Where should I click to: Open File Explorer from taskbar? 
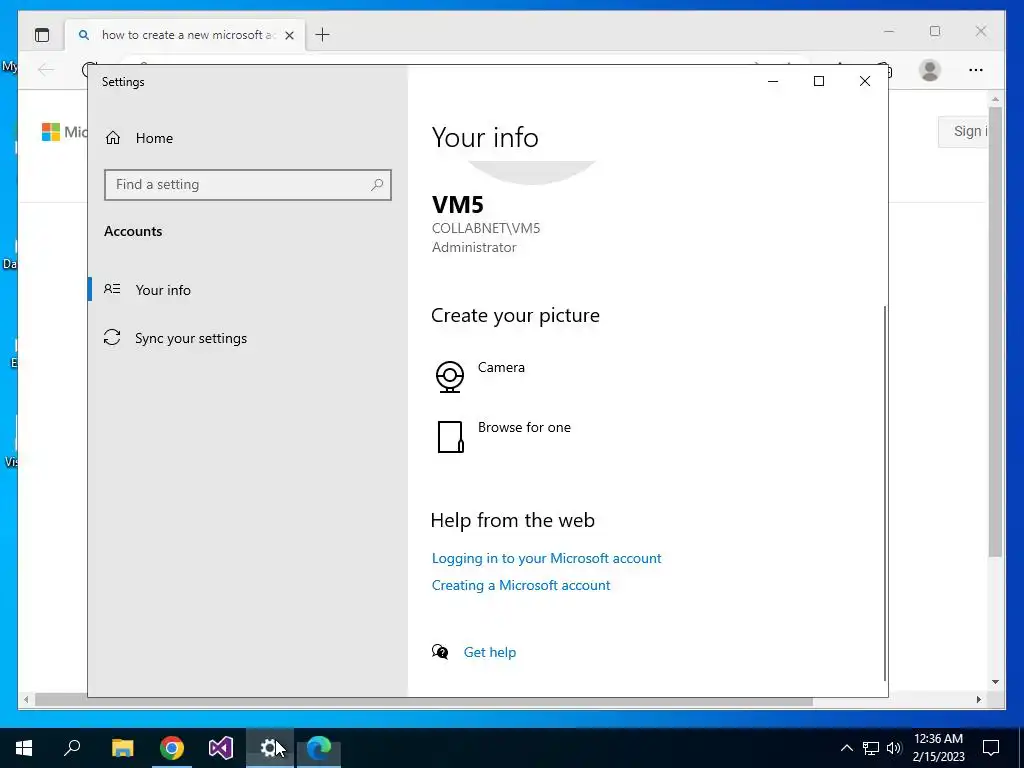[x=122, y=748]
